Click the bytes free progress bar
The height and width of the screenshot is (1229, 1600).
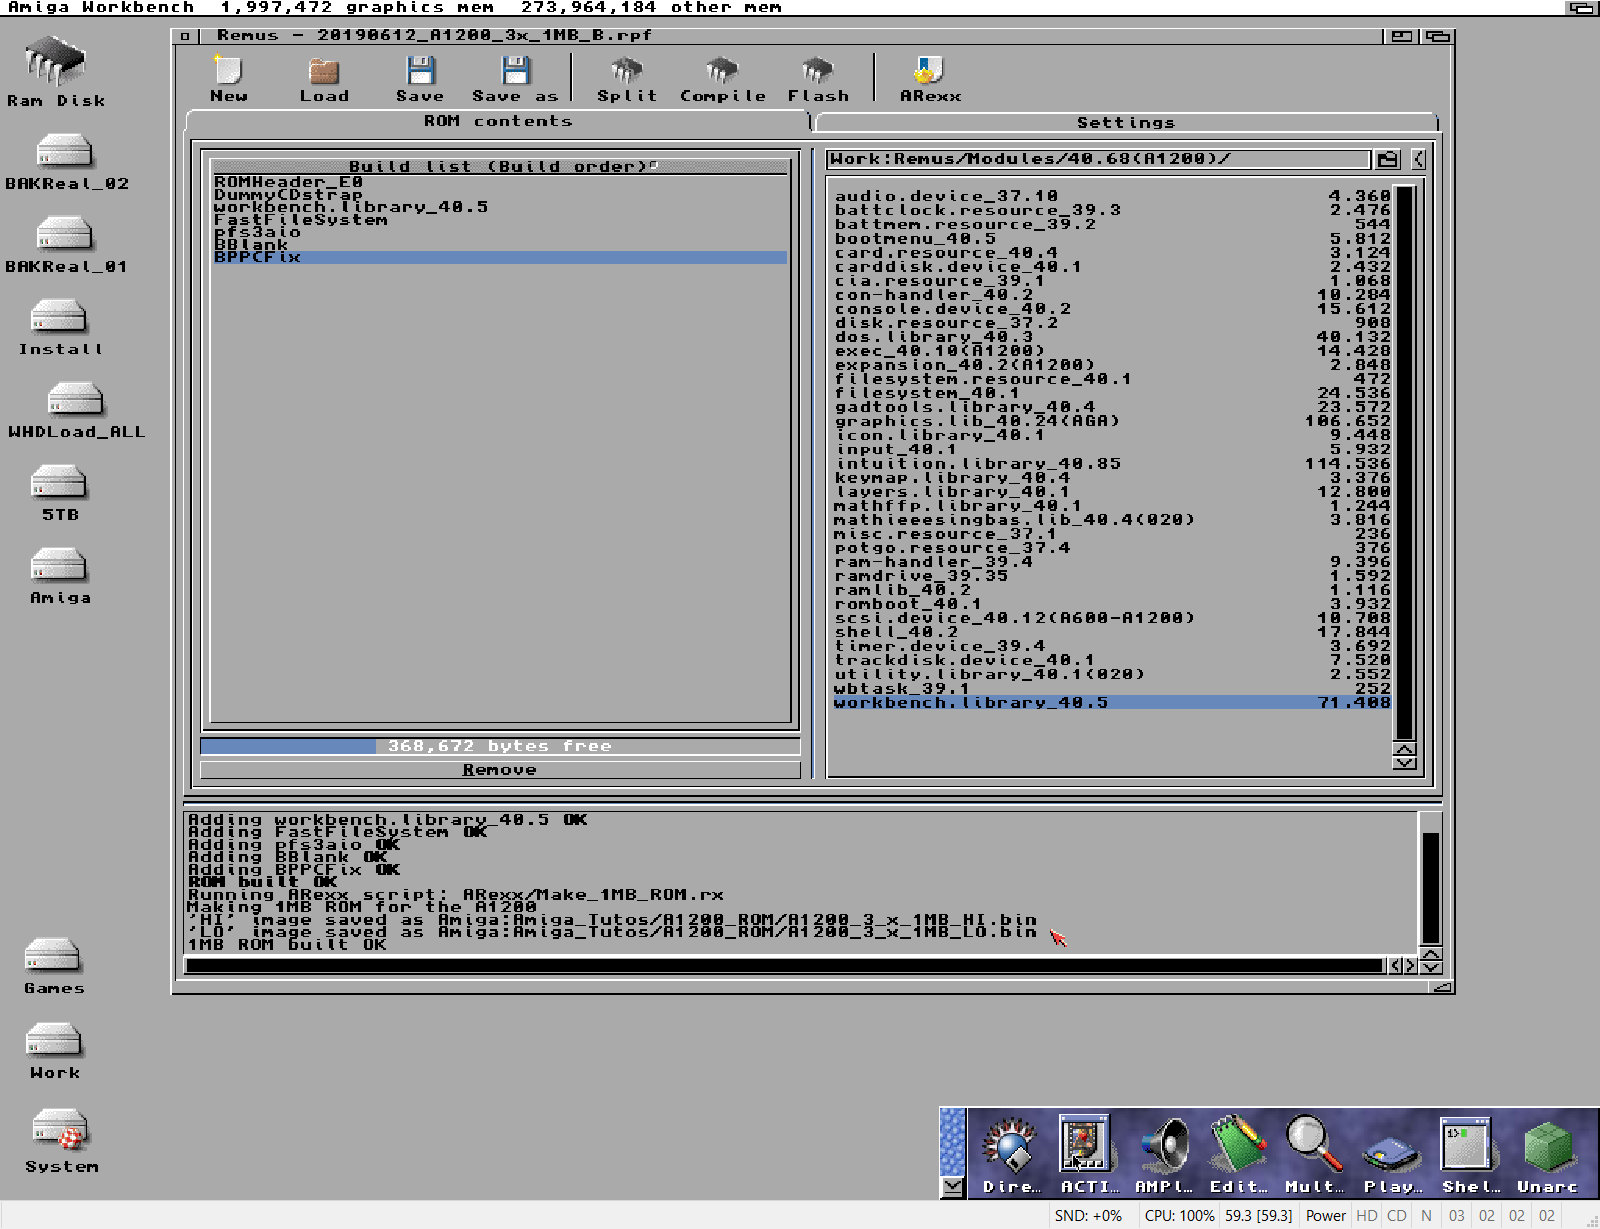click(500, 746)
